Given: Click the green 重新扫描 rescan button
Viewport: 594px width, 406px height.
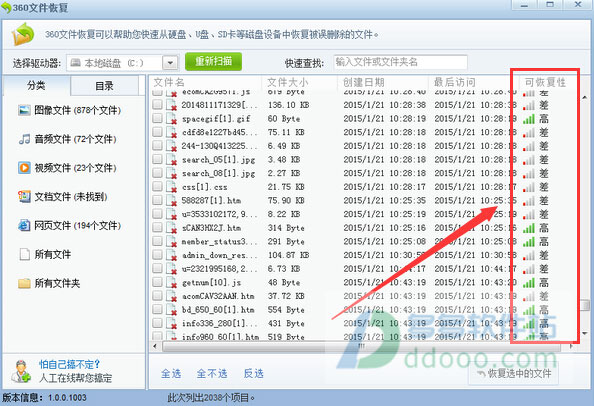Looking at the screenshot, I should click(x=213, y=61).
